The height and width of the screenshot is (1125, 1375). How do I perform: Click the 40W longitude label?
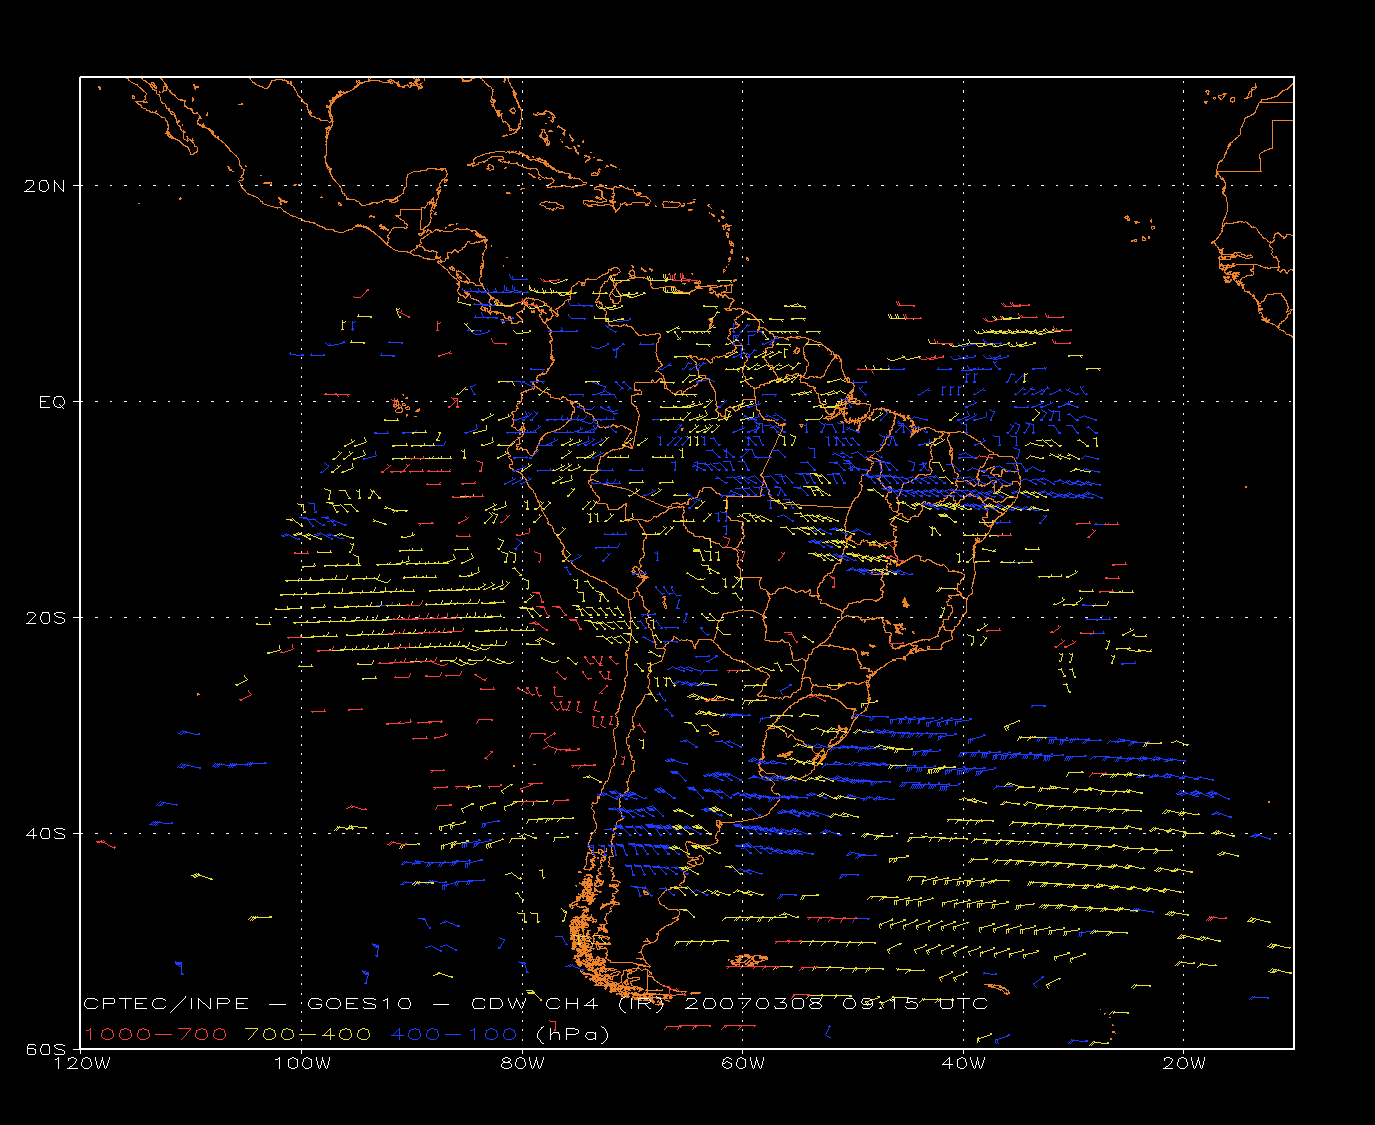pyautogui.click(x=963, y=1063)
